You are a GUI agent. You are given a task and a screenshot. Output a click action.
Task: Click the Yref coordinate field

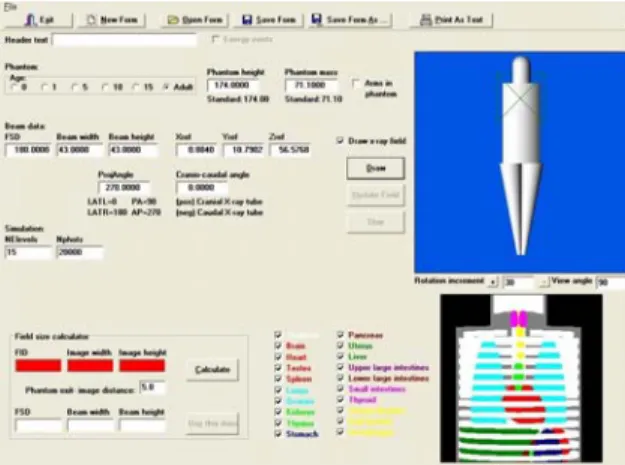(243, 150)
